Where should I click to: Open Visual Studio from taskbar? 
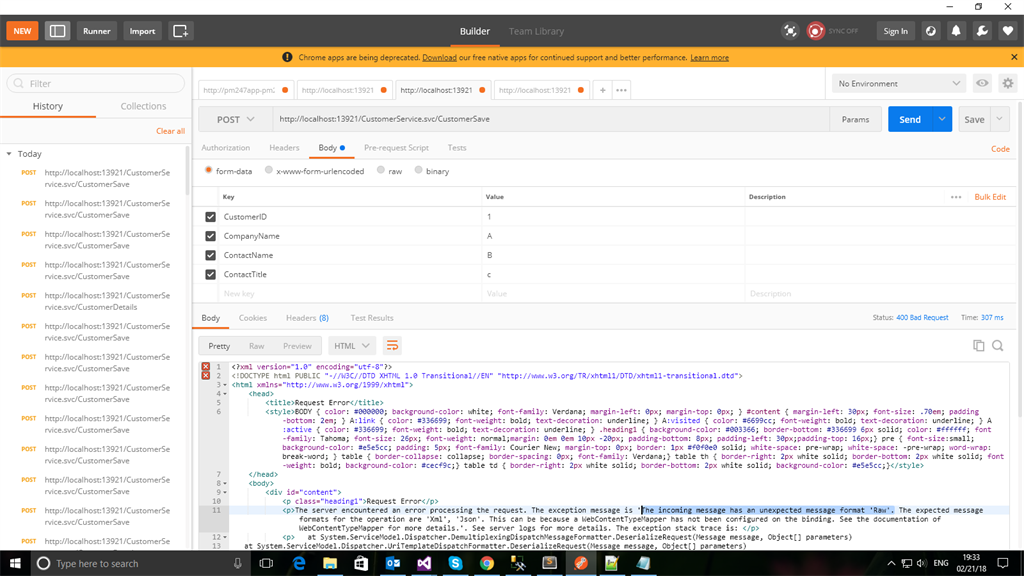point(424,563)
